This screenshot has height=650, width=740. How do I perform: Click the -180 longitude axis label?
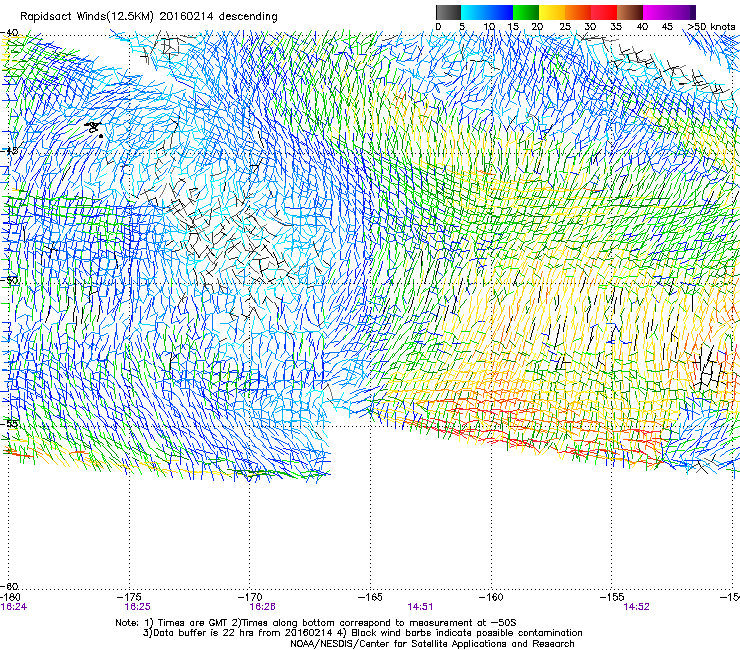click(10, 598)
